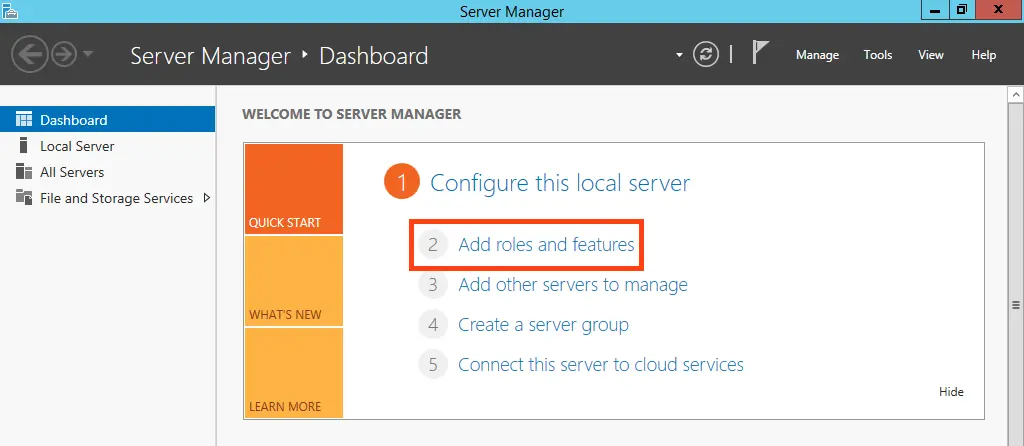The height and width of the screenshot is (446, 1024).
Task: Expand the File and Storage Services arrow
Action: click(x=206, y=198)
